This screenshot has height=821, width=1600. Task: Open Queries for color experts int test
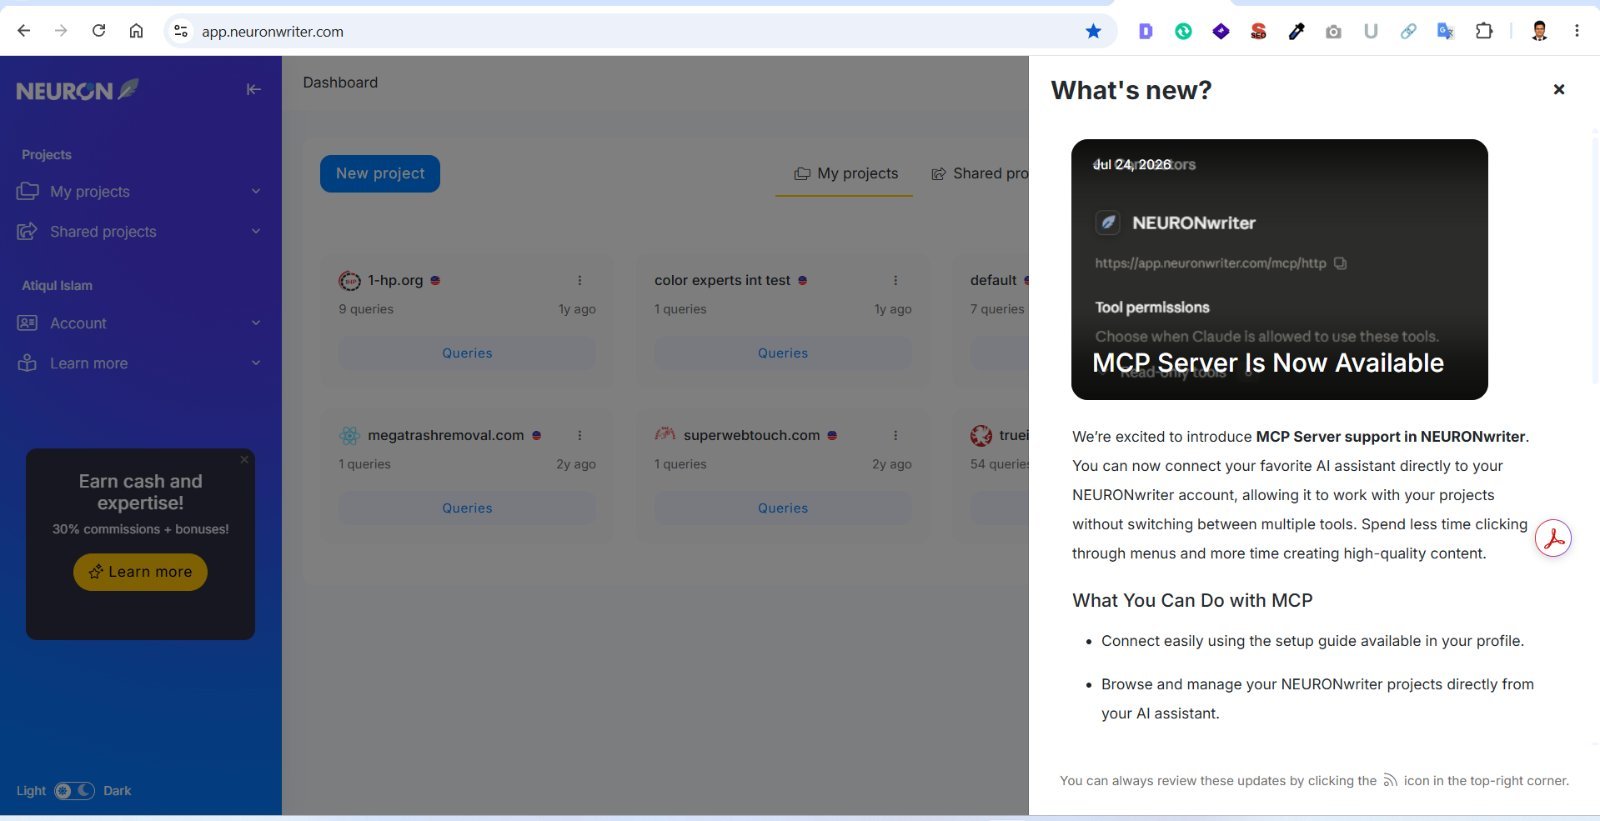(x=783, y=353)
